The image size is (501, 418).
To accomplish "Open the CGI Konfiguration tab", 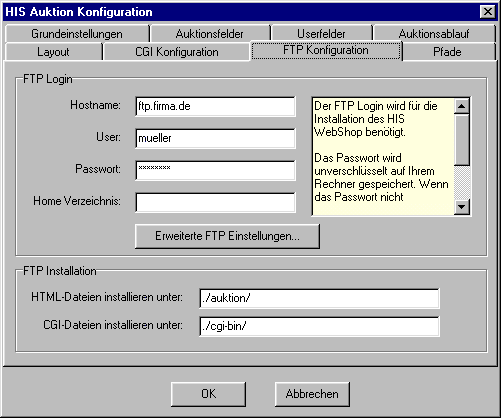I will 177,52.
